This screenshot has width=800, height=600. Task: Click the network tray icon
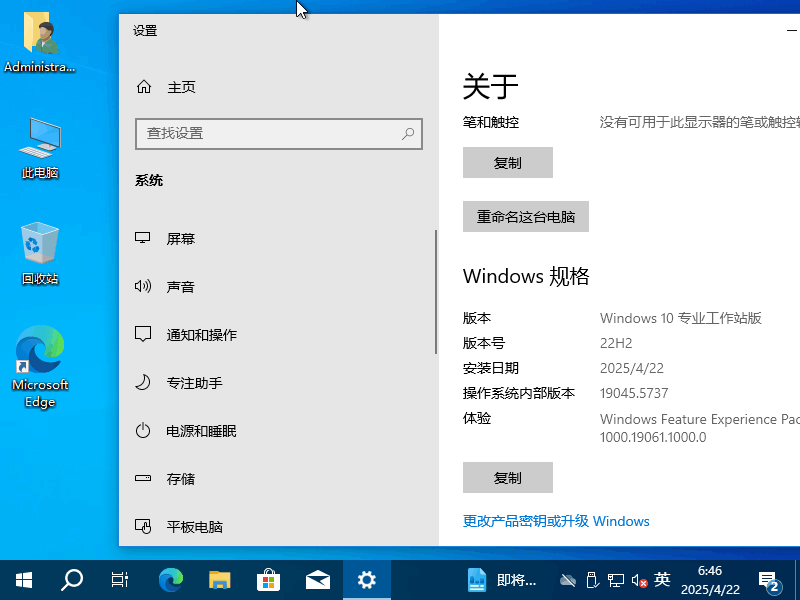pyautogui.click(x=616, y=580)
